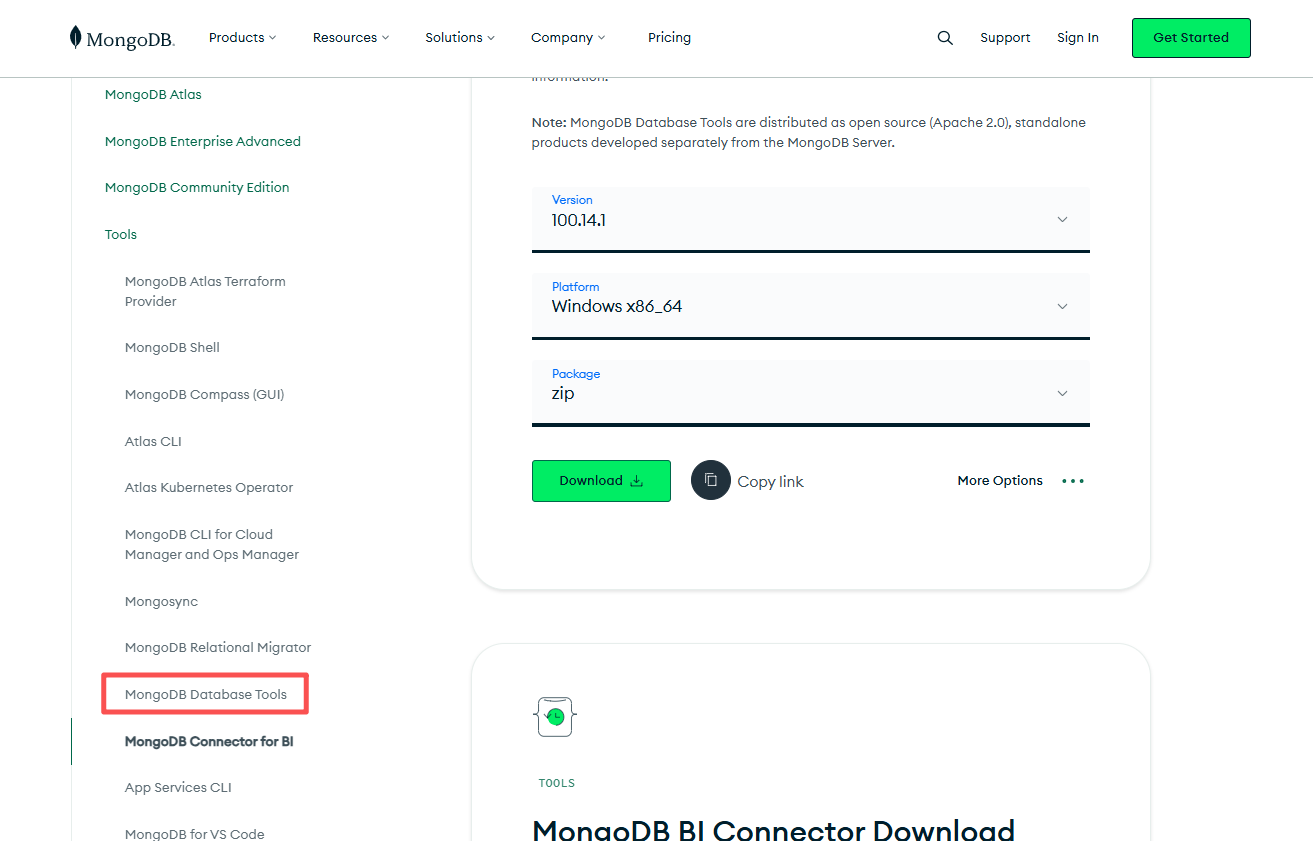Open MongoDB Relational Migrator in sidebar
This screenshot has width=1313, height=841.
pyautogui.click(x=218, y=648)
